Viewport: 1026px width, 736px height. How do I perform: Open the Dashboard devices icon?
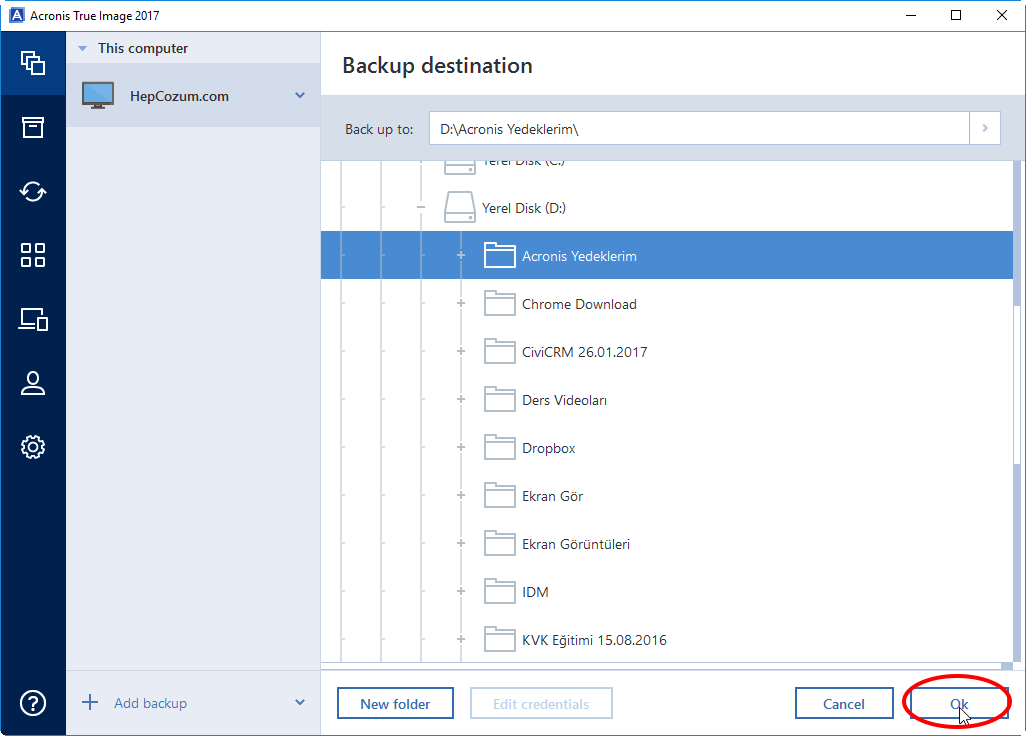coord(33,319)
